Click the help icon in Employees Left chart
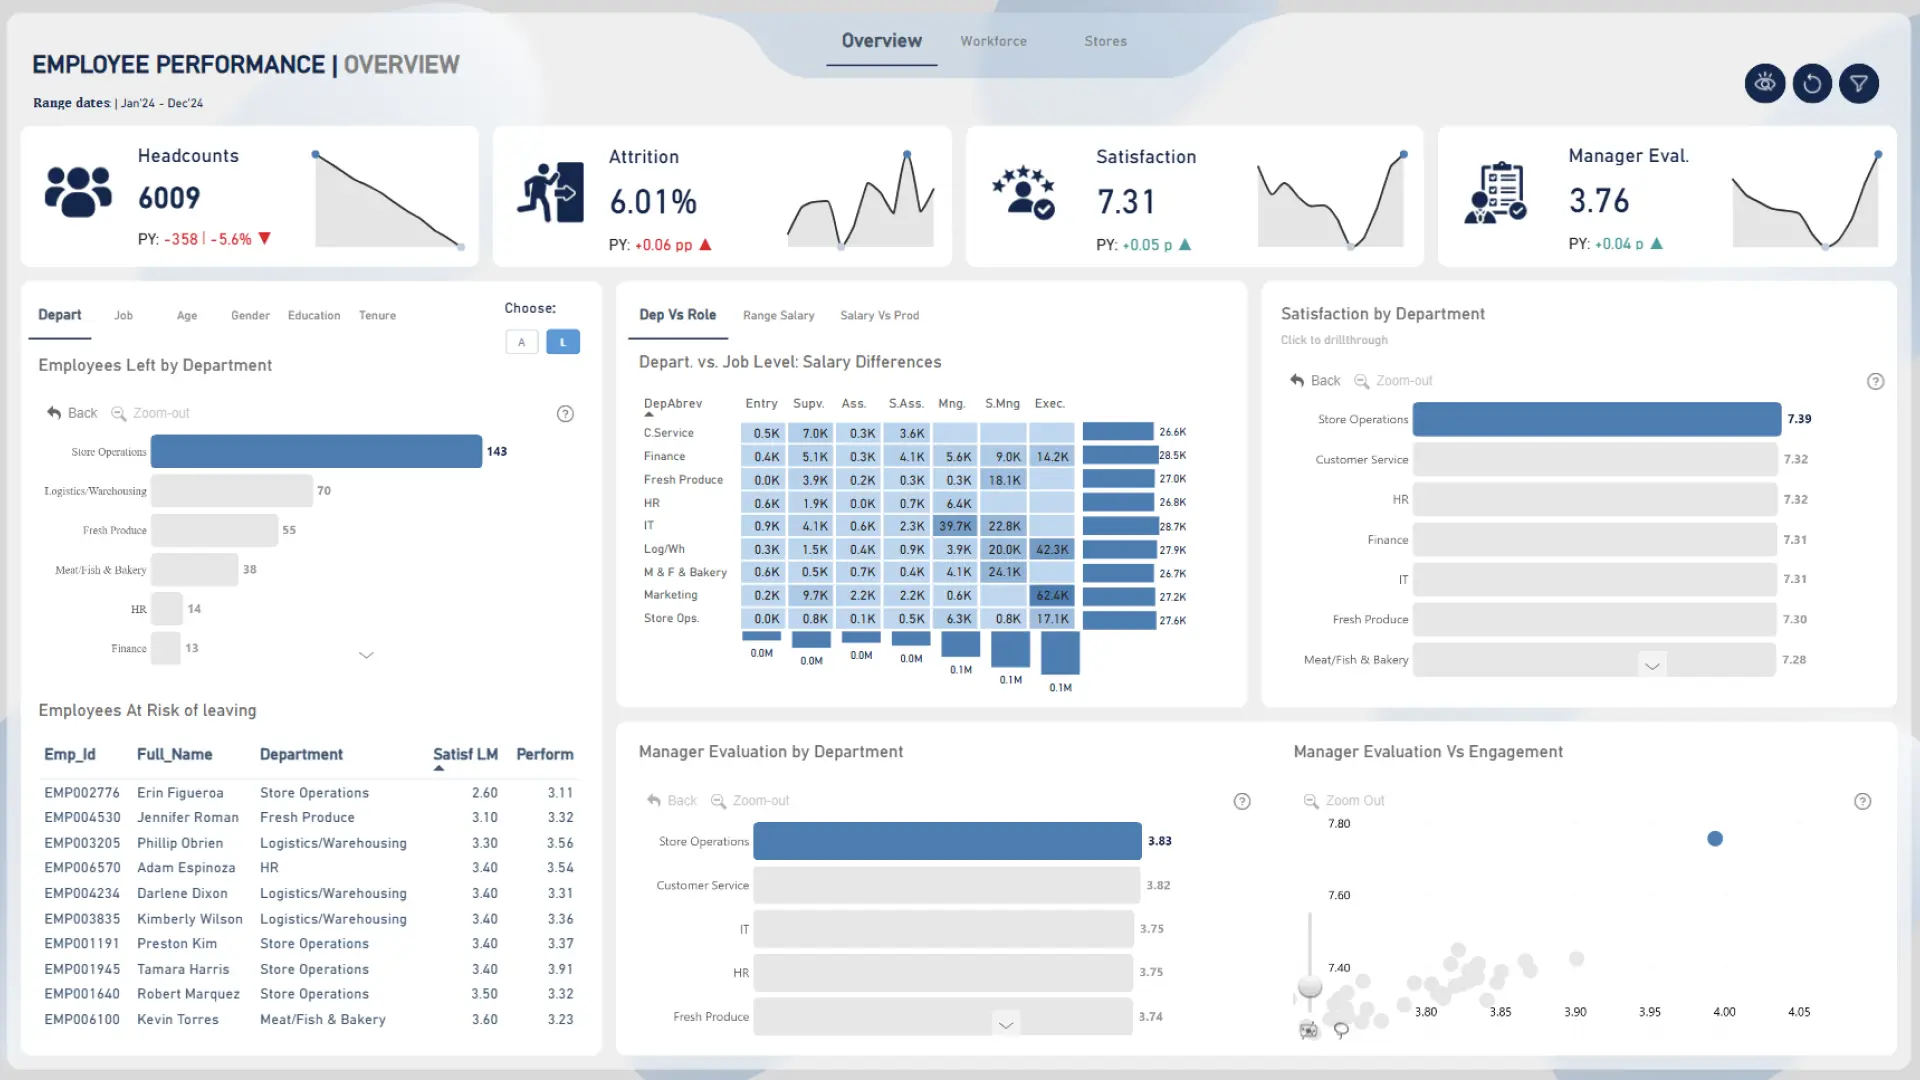The image size is (1920, 1080). coord(565,414)
